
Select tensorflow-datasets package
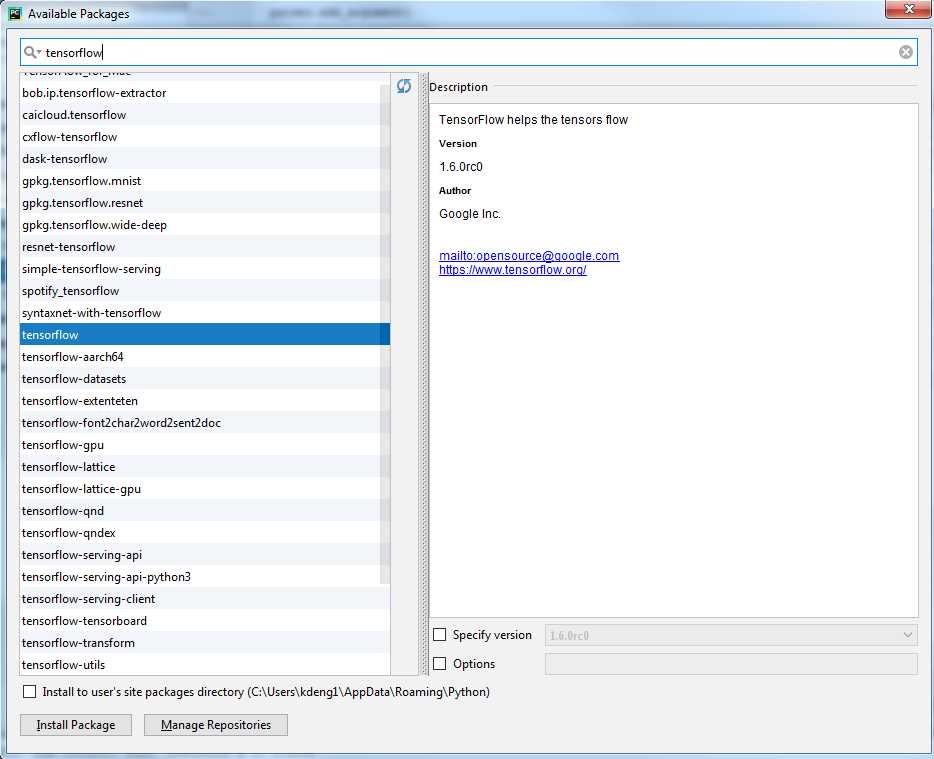point(205,379)
